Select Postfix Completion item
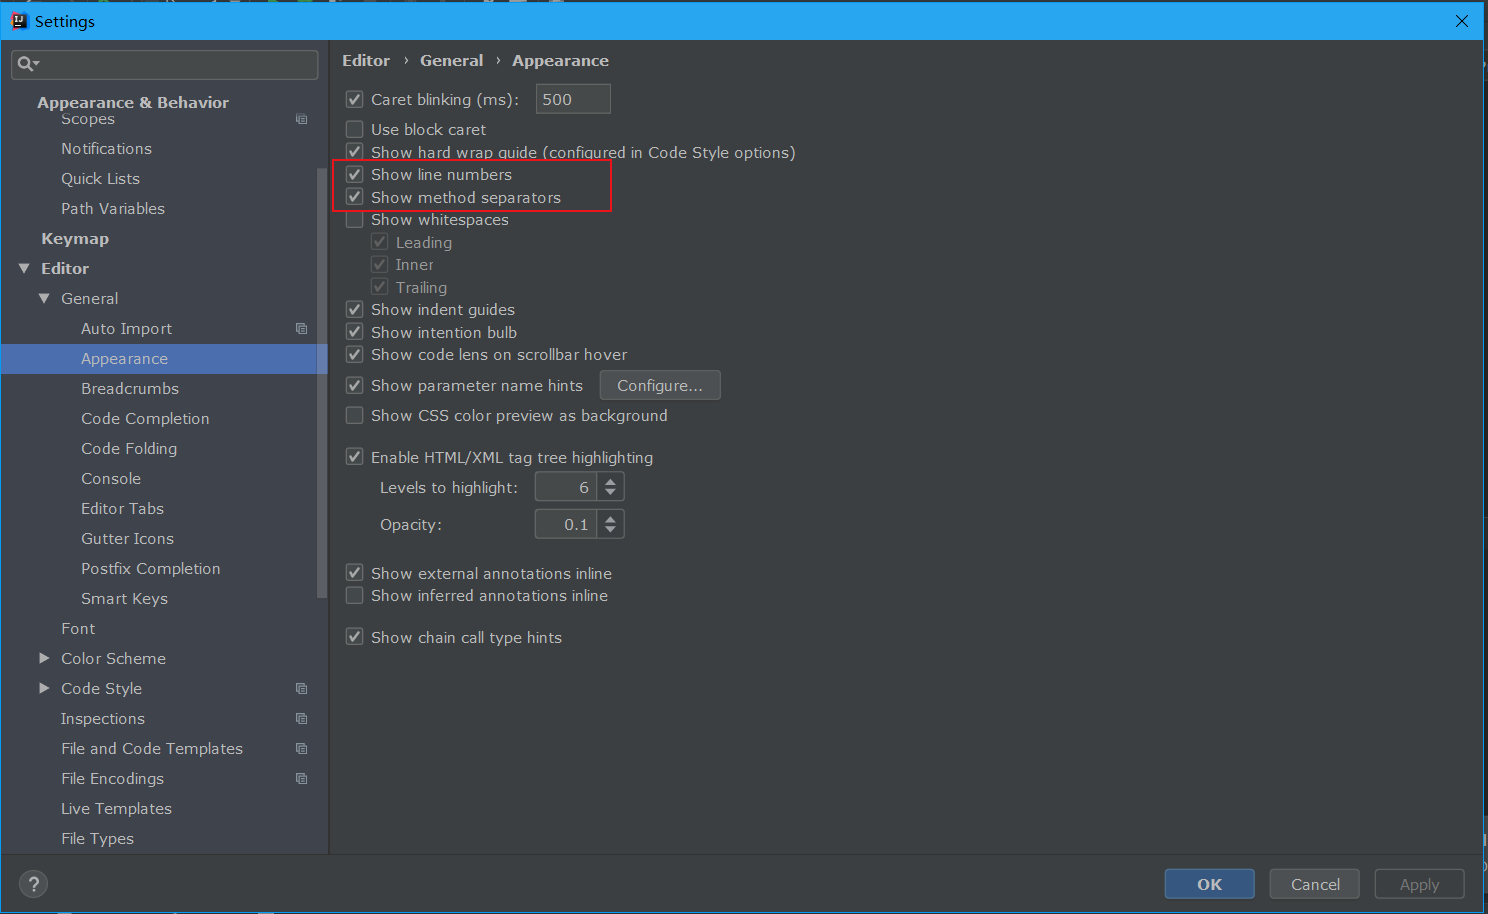The width and height of the screenshot is (1488, 914). (151, 568)
